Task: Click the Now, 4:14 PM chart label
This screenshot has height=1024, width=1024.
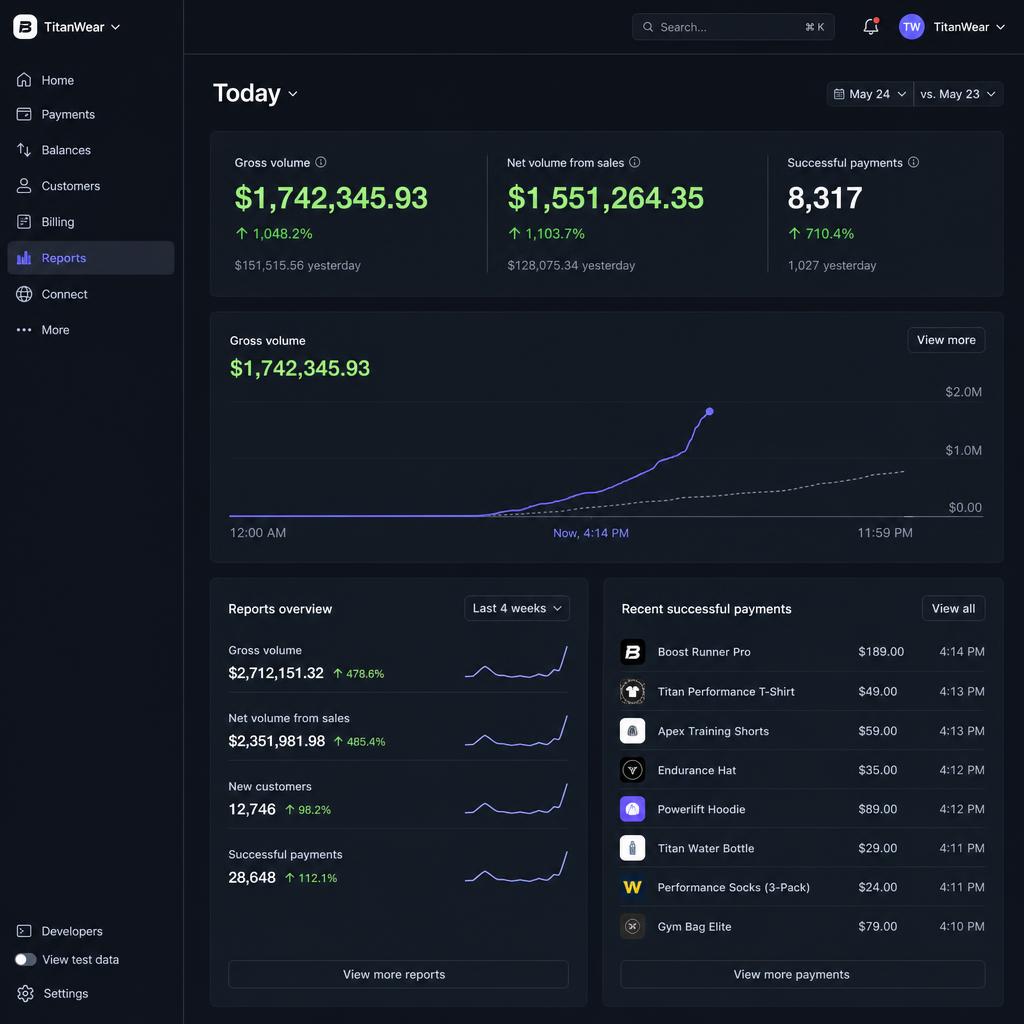Action: (590, 533)
